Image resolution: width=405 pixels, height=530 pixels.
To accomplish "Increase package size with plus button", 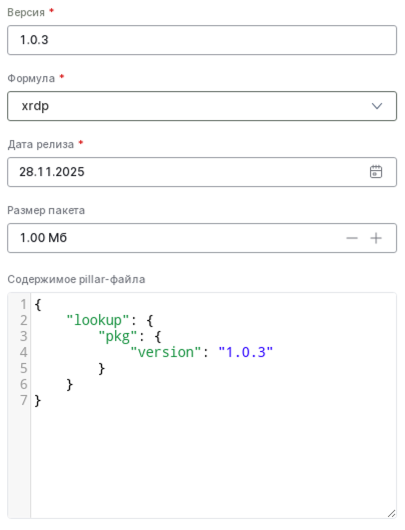I will (x=376, y=238).
